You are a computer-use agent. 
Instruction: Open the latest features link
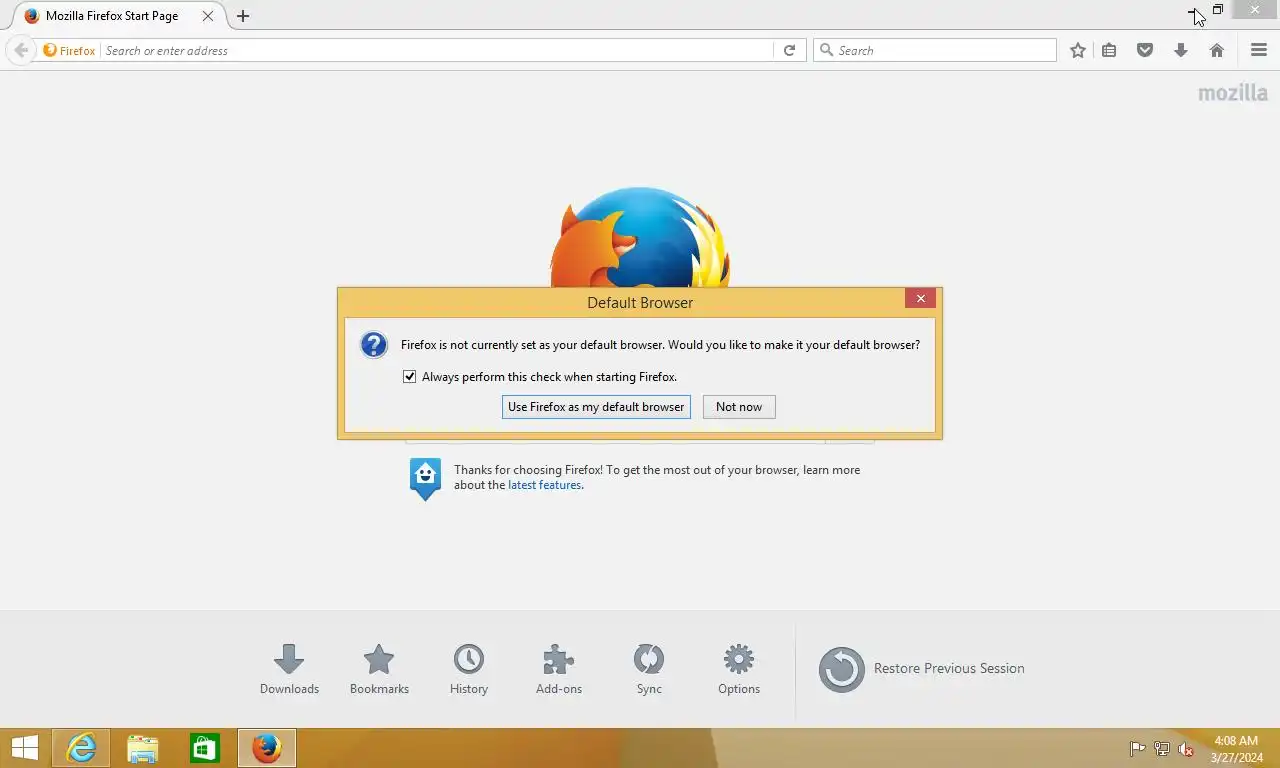click(x=544, y=485)
